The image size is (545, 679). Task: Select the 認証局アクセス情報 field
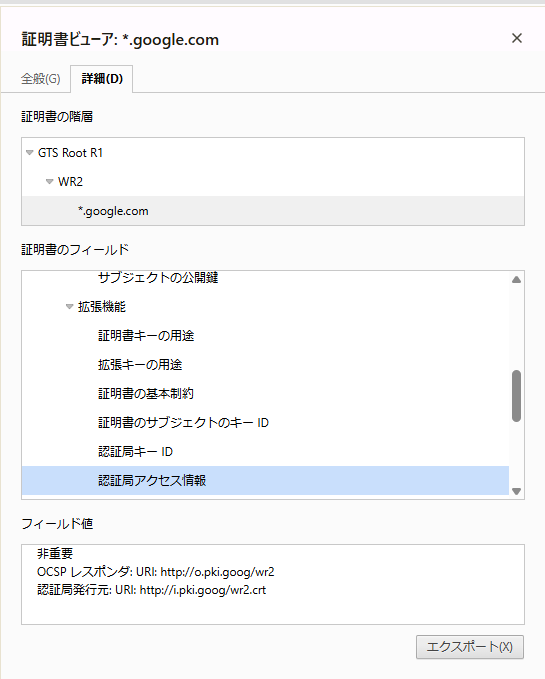[265, 480]
